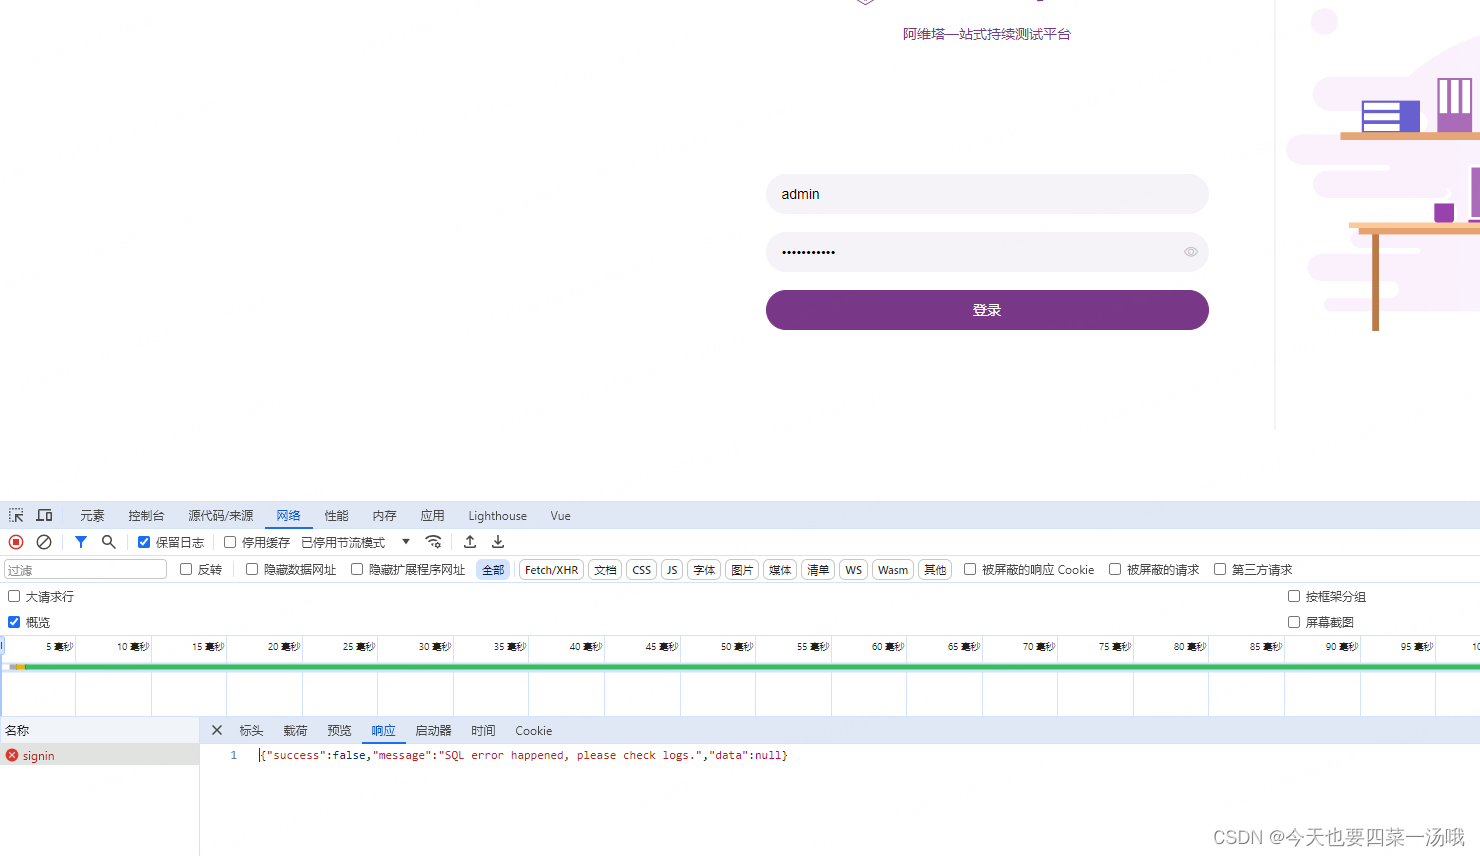Image resolution: width=1480 pixels, height=856 pixels.
Task: Open the throttling mode dropdown
Action: pyautogui.click(x=356, y=542)
